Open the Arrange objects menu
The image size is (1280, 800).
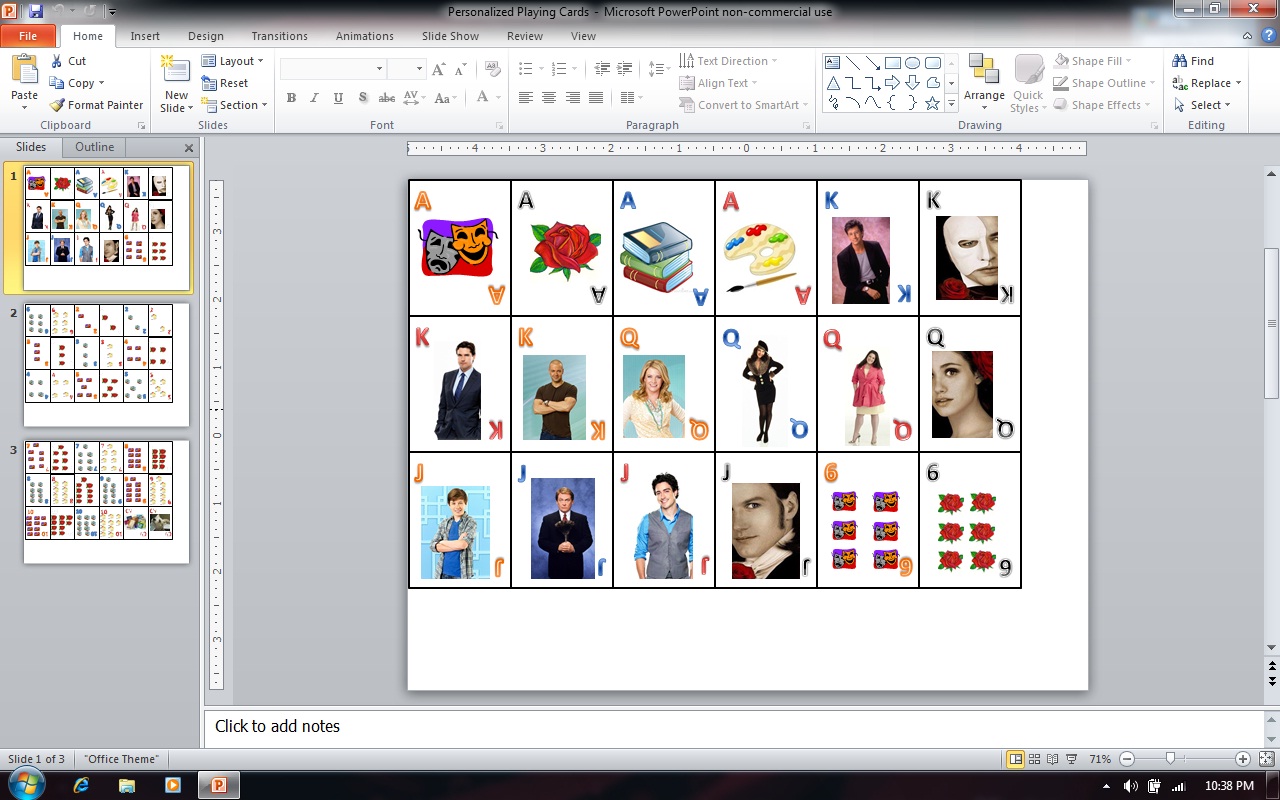(x=984, y=83)
